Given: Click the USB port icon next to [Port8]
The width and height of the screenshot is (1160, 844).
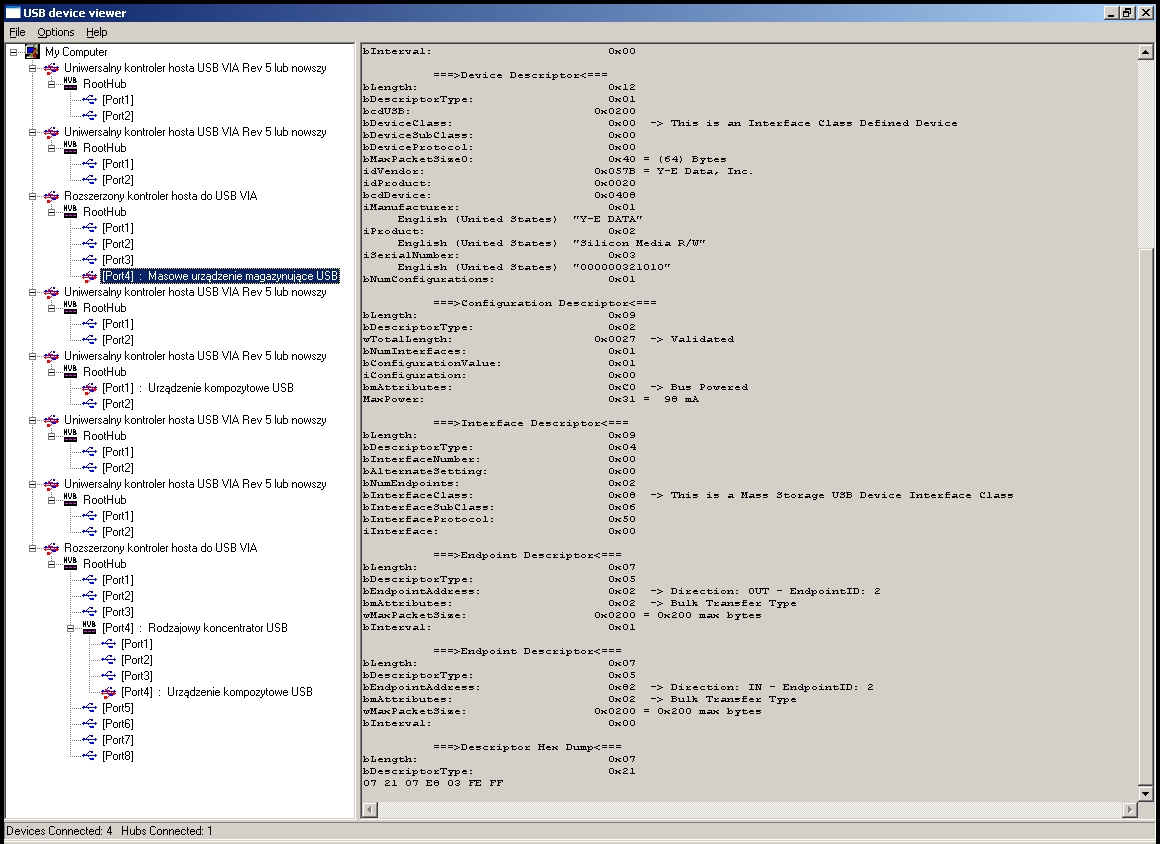Looking at the screenshot, I should (x=90, y=756).
